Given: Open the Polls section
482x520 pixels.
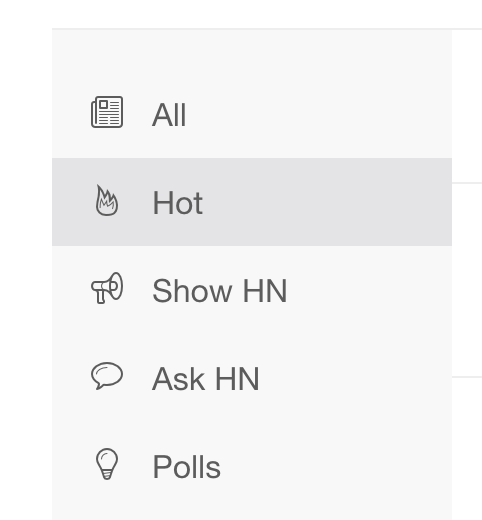Looking at the screenshot, I should tap(186, 467).
